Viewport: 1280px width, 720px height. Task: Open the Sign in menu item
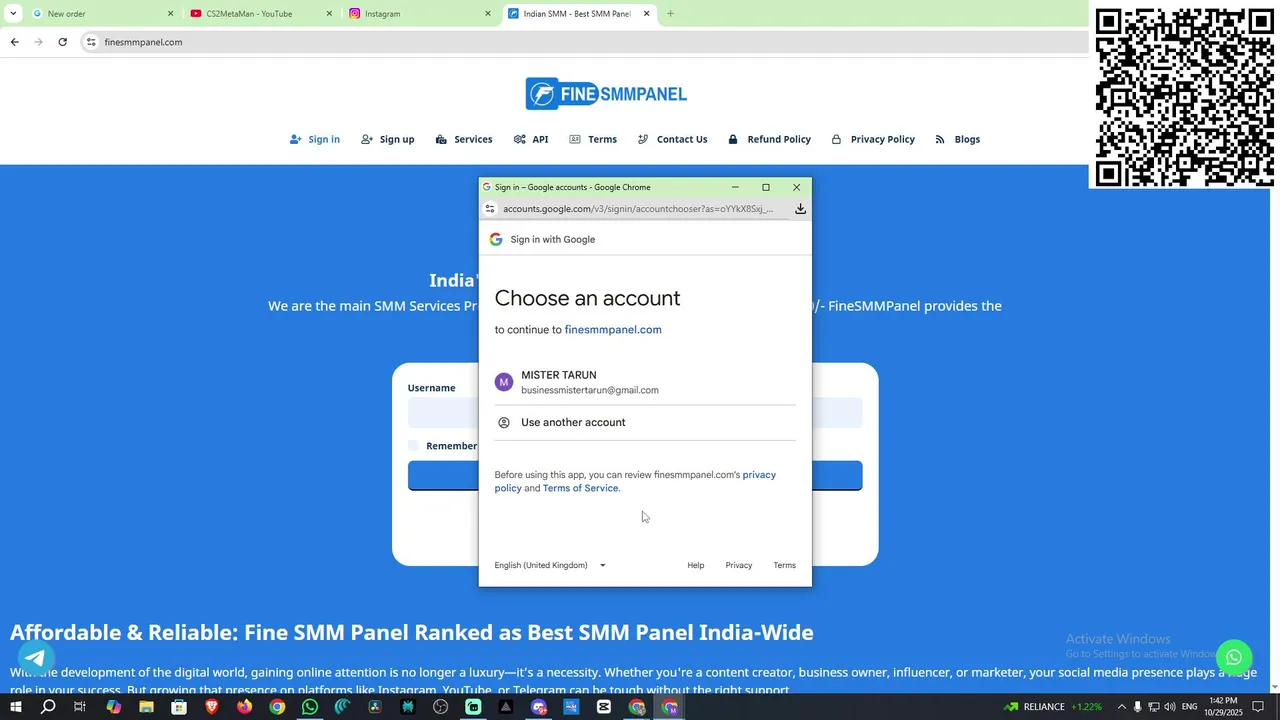coord(315,139)
